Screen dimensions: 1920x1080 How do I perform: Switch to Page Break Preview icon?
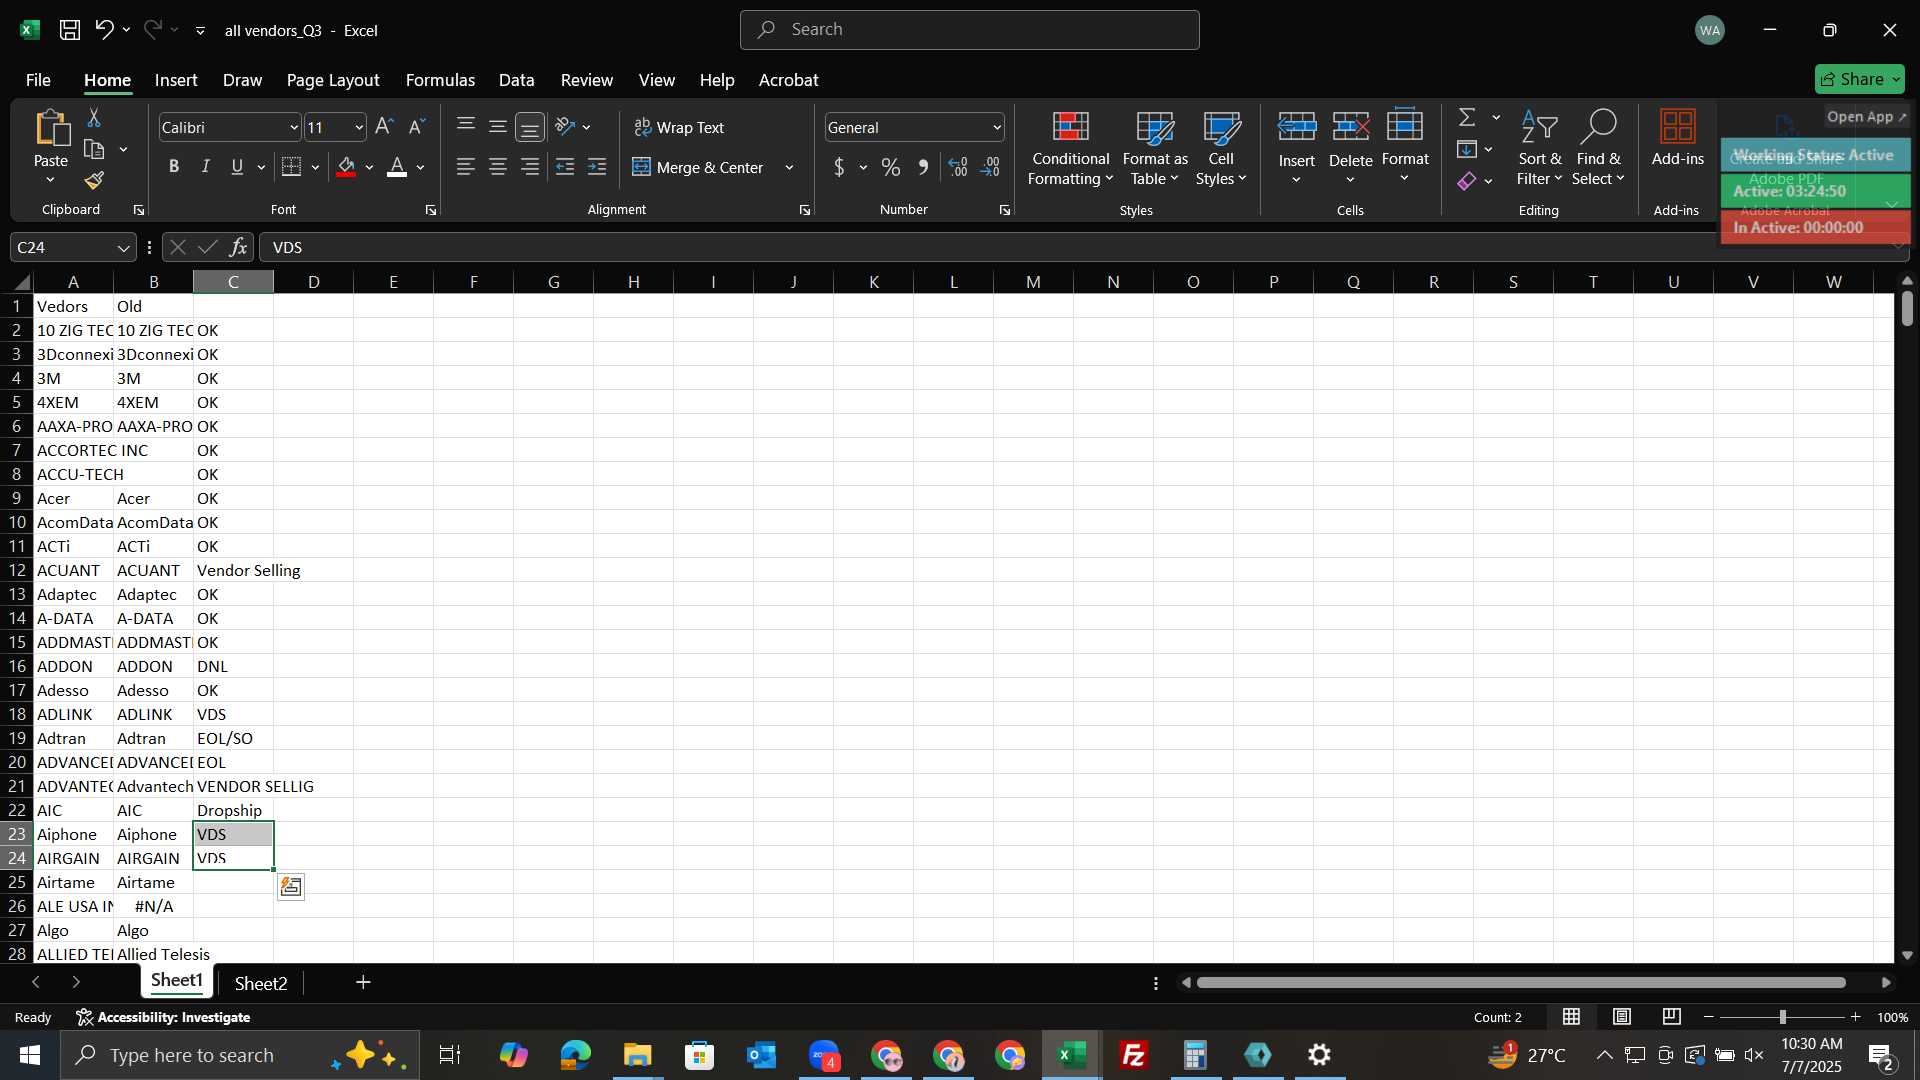click(1672, 1017)
